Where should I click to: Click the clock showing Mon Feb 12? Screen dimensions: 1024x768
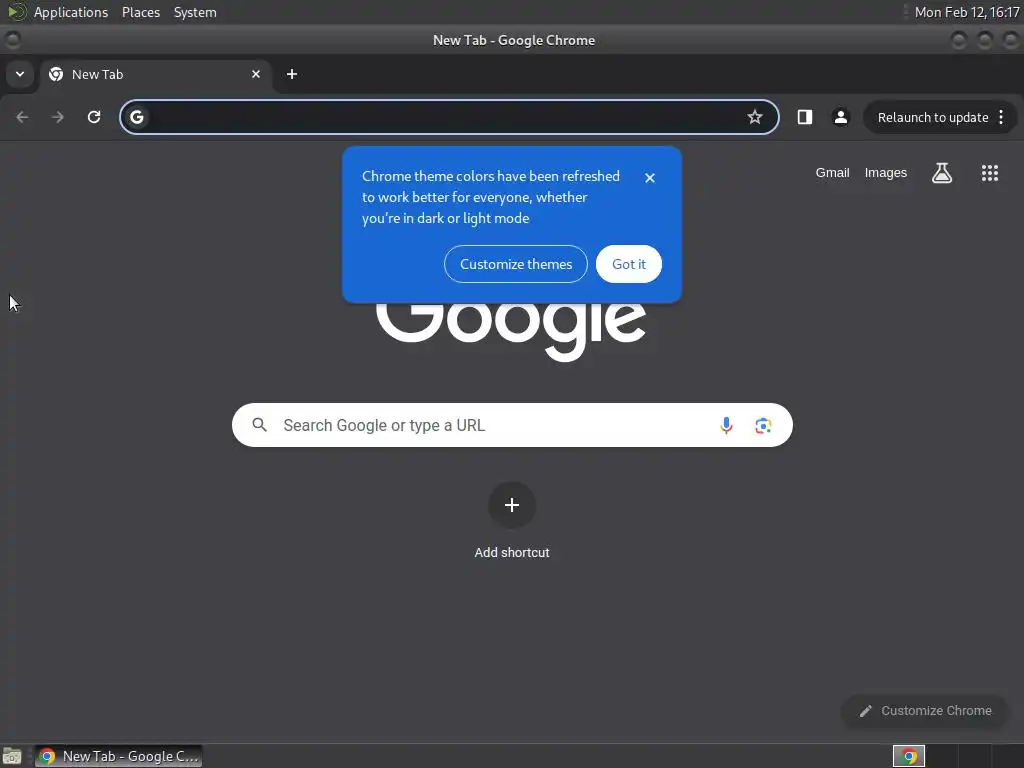[967, 12]
